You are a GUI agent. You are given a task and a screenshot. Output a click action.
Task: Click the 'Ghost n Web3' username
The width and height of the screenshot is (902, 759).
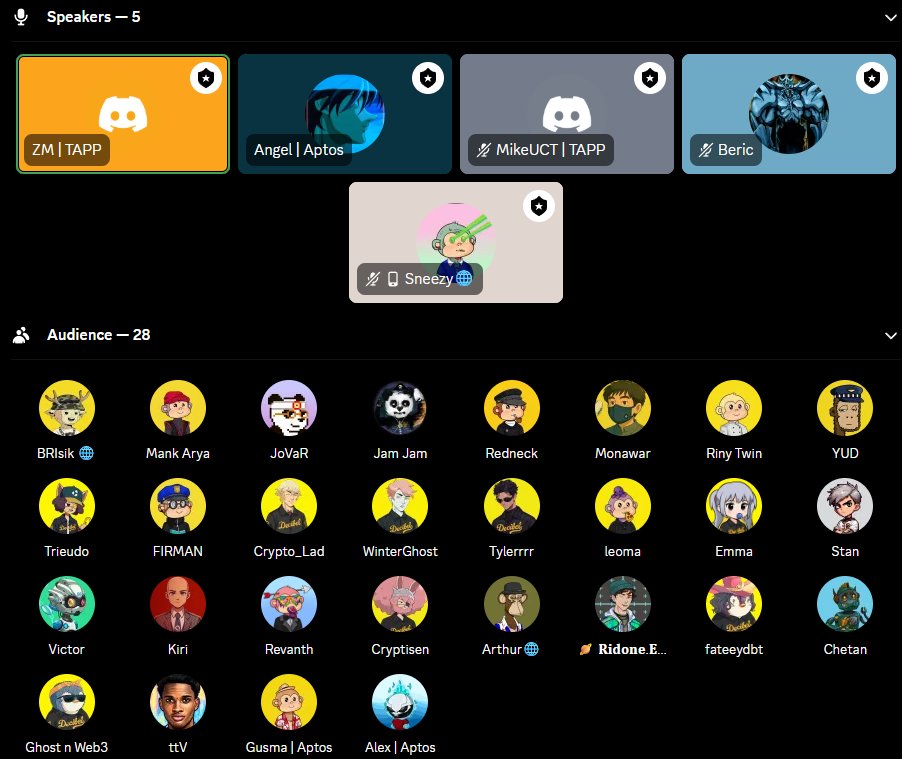pyautogui.click(x=67, y=747)
